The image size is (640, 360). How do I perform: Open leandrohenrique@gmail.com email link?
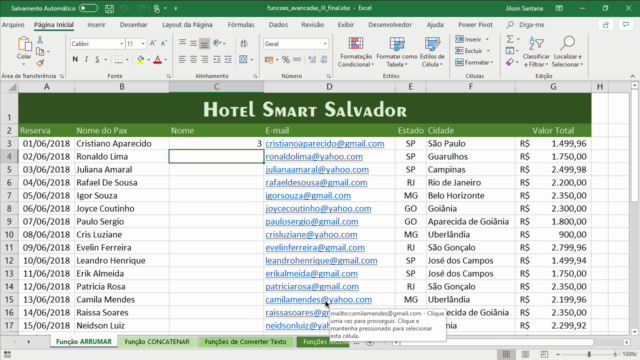tap(321, 260)
